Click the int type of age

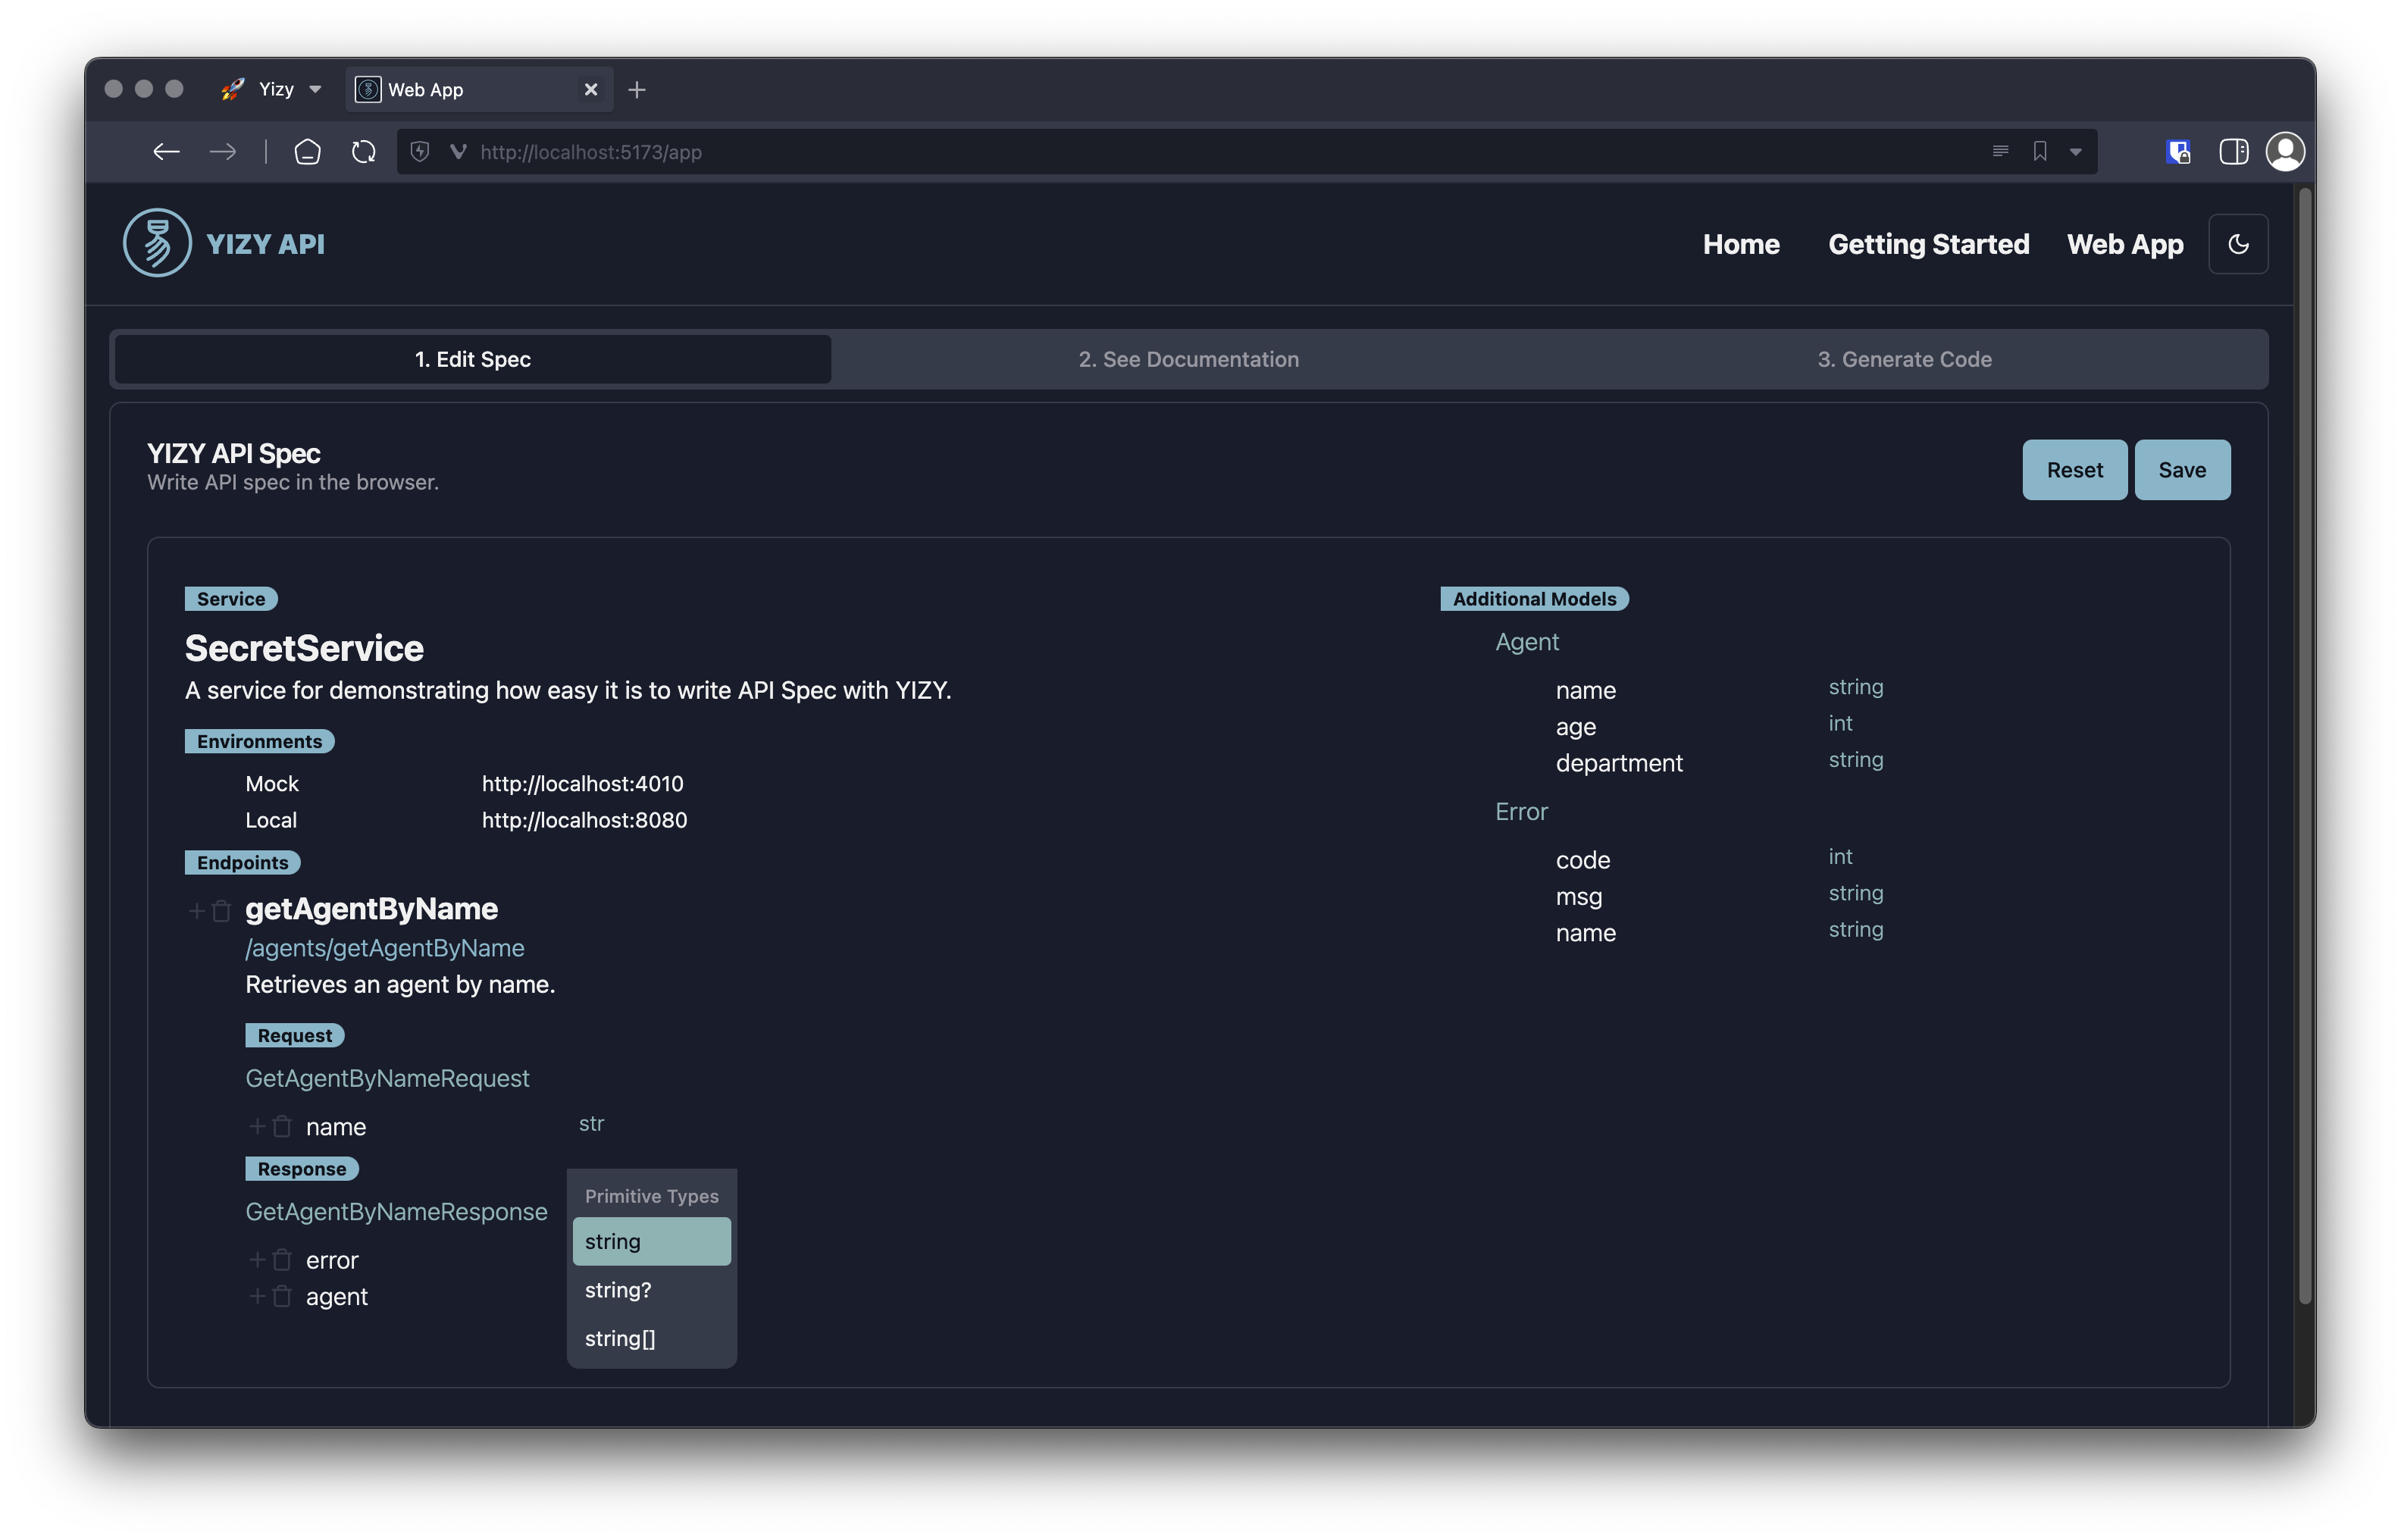(x=1840, y=723)
